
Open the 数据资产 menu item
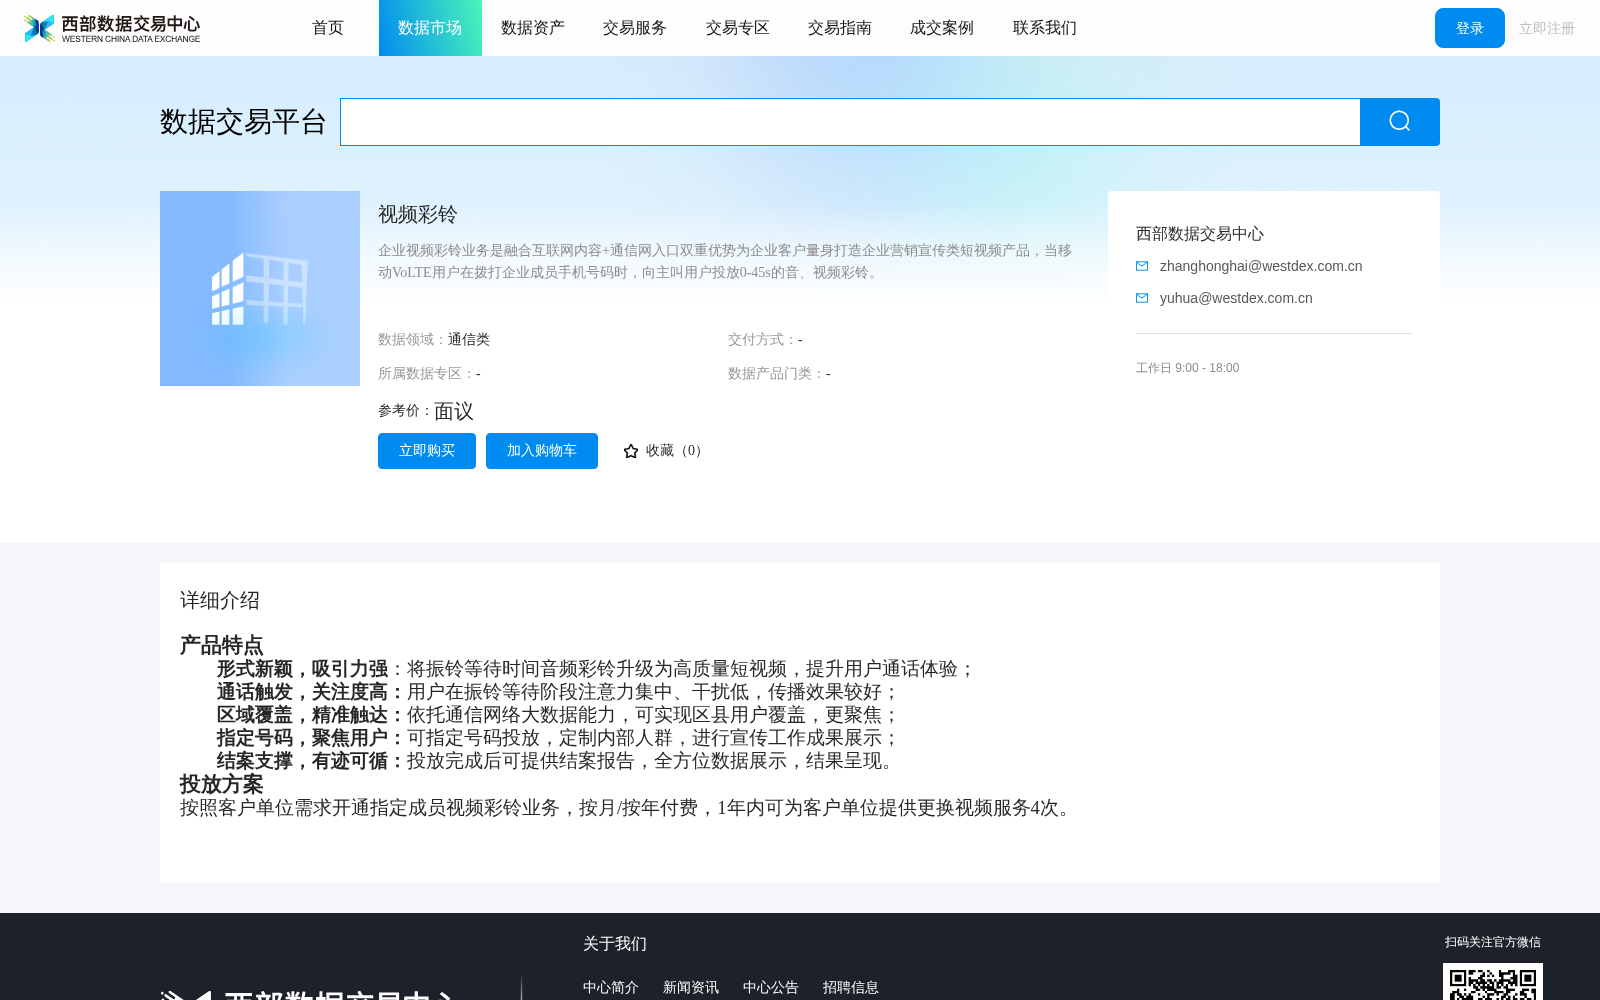[533, 28]
